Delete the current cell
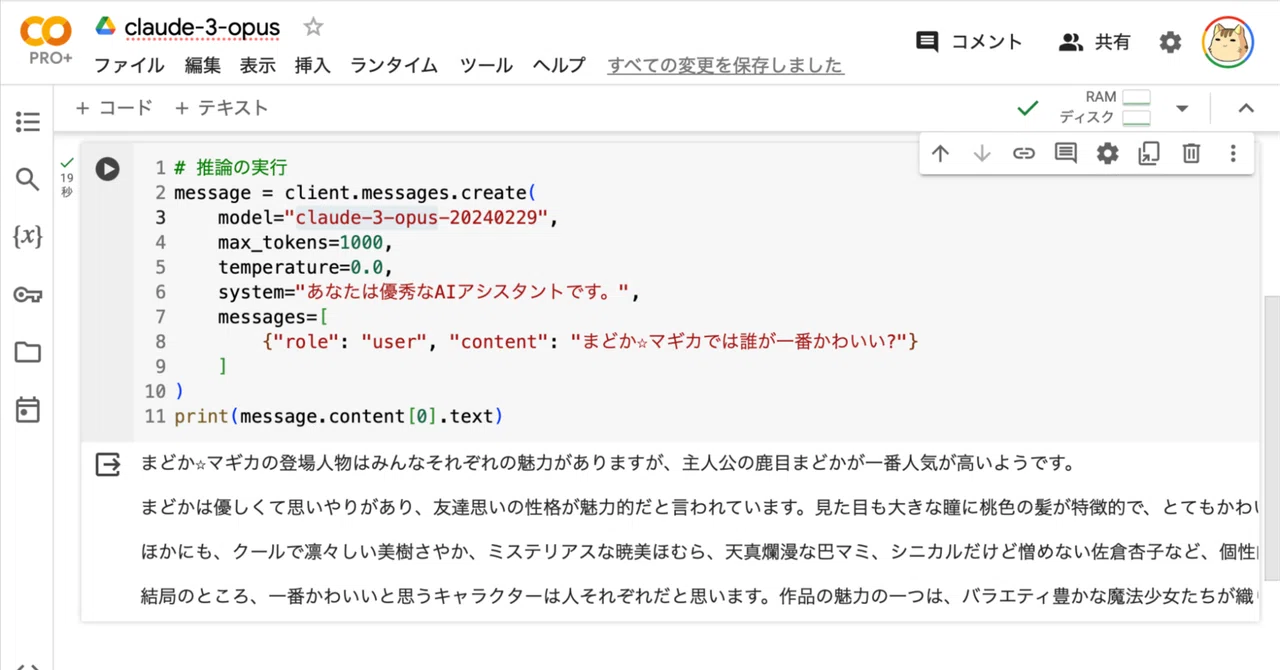 1191,153
